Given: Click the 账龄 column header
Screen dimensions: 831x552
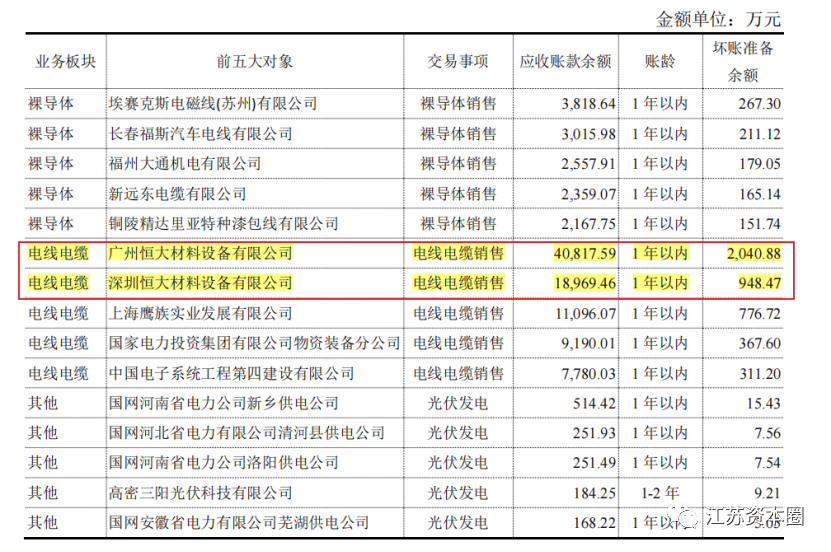Looking at the screenshot, I should pos(660,61).
